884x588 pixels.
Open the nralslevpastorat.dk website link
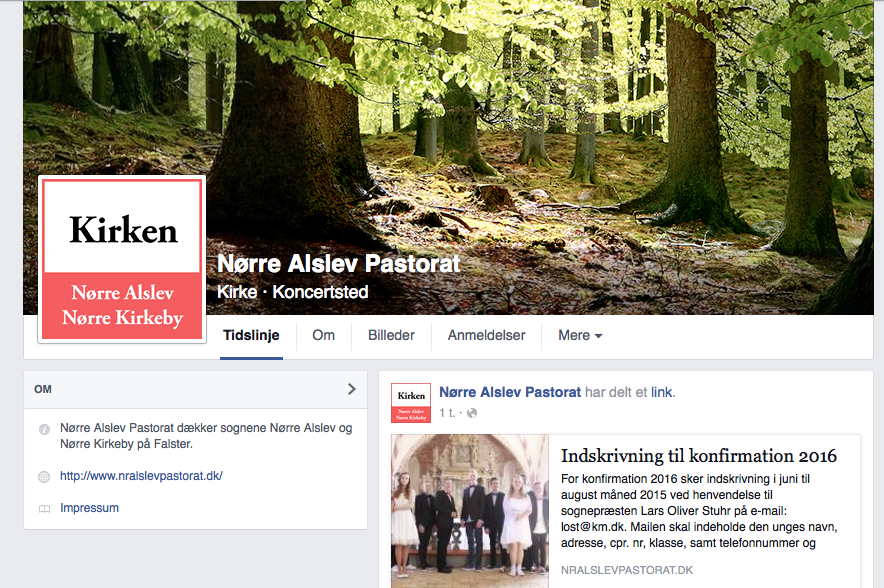click(x=142, y=476)
